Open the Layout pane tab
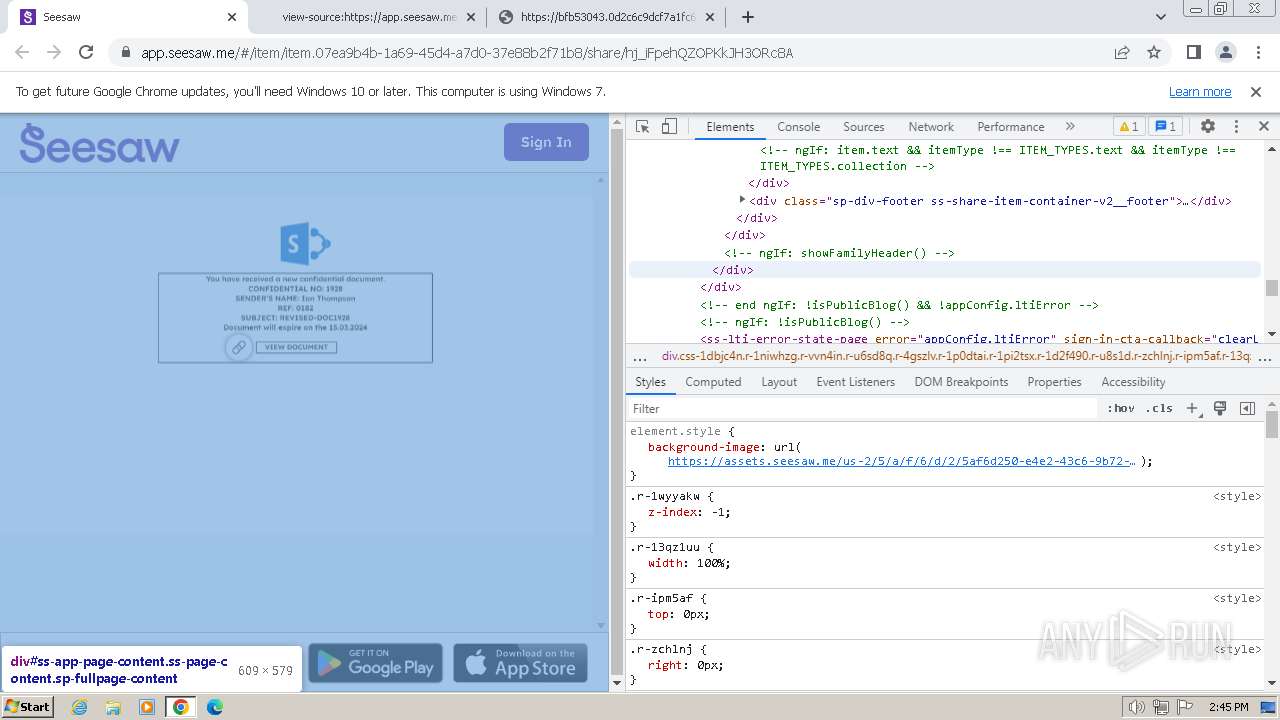This screenshot has height=720, width=1280. click(x=779, y=382)
